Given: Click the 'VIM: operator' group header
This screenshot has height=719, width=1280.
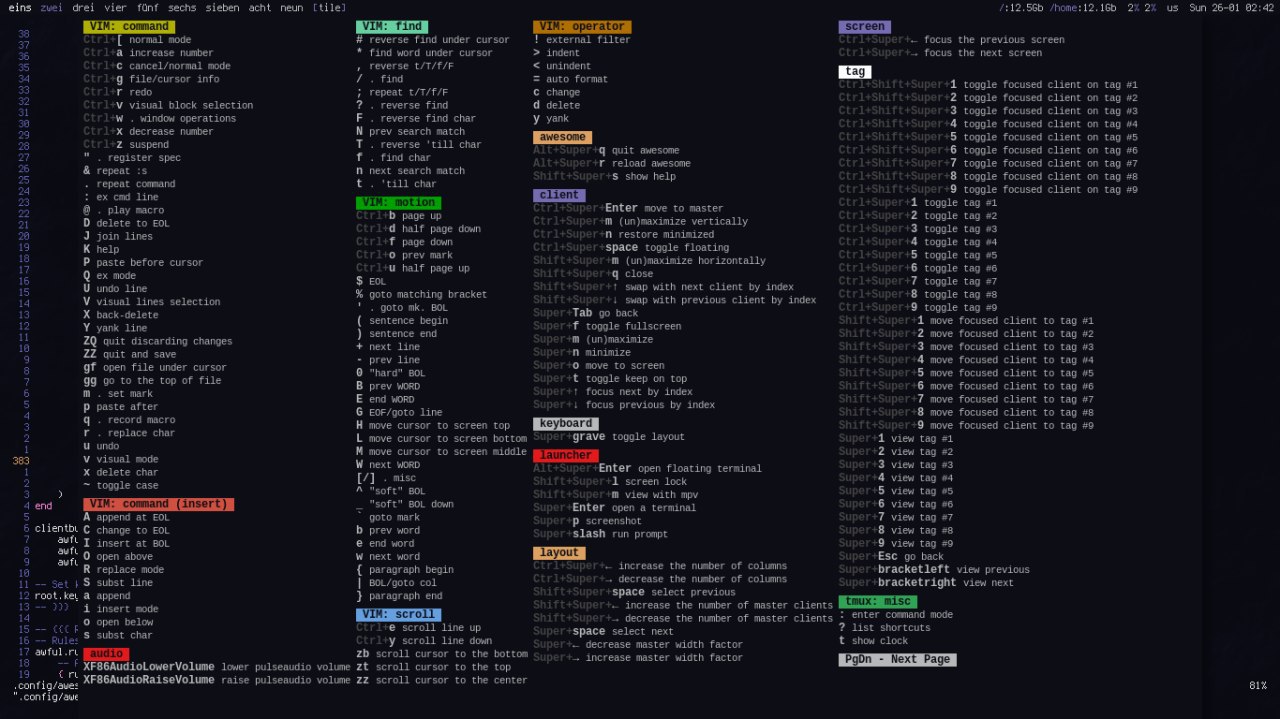Looking at the screenshot, I should [x=582, y=27].
